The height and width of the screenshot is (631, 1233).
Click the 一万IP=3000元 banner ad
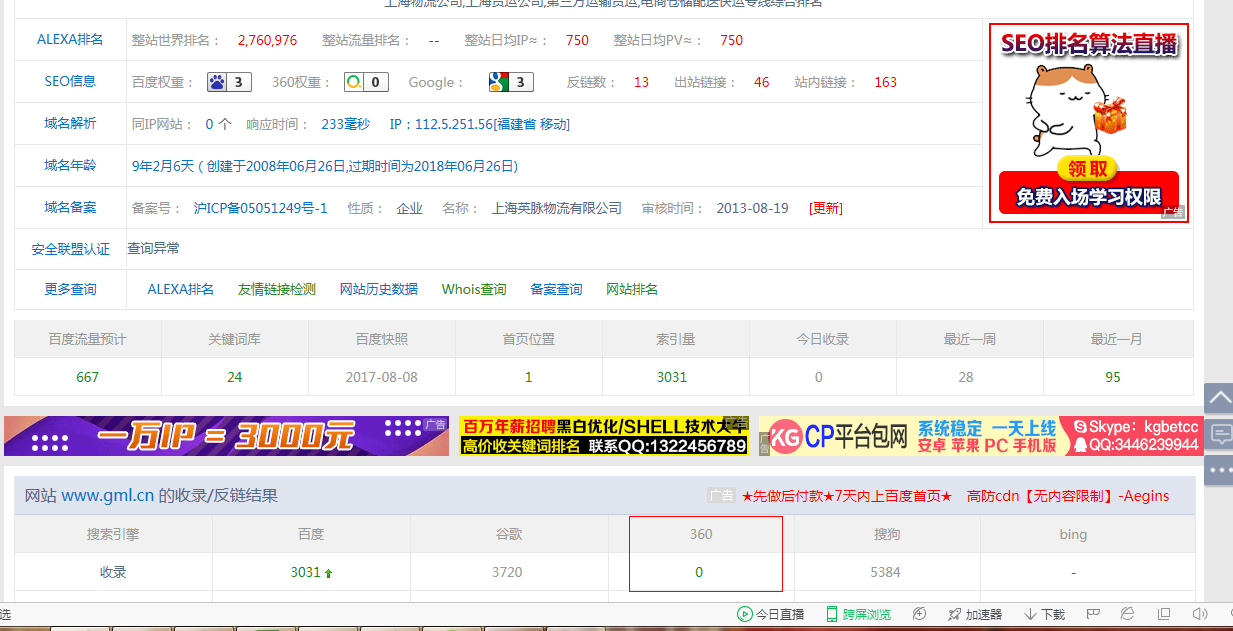pyautogui.click(x=227, y=436)
